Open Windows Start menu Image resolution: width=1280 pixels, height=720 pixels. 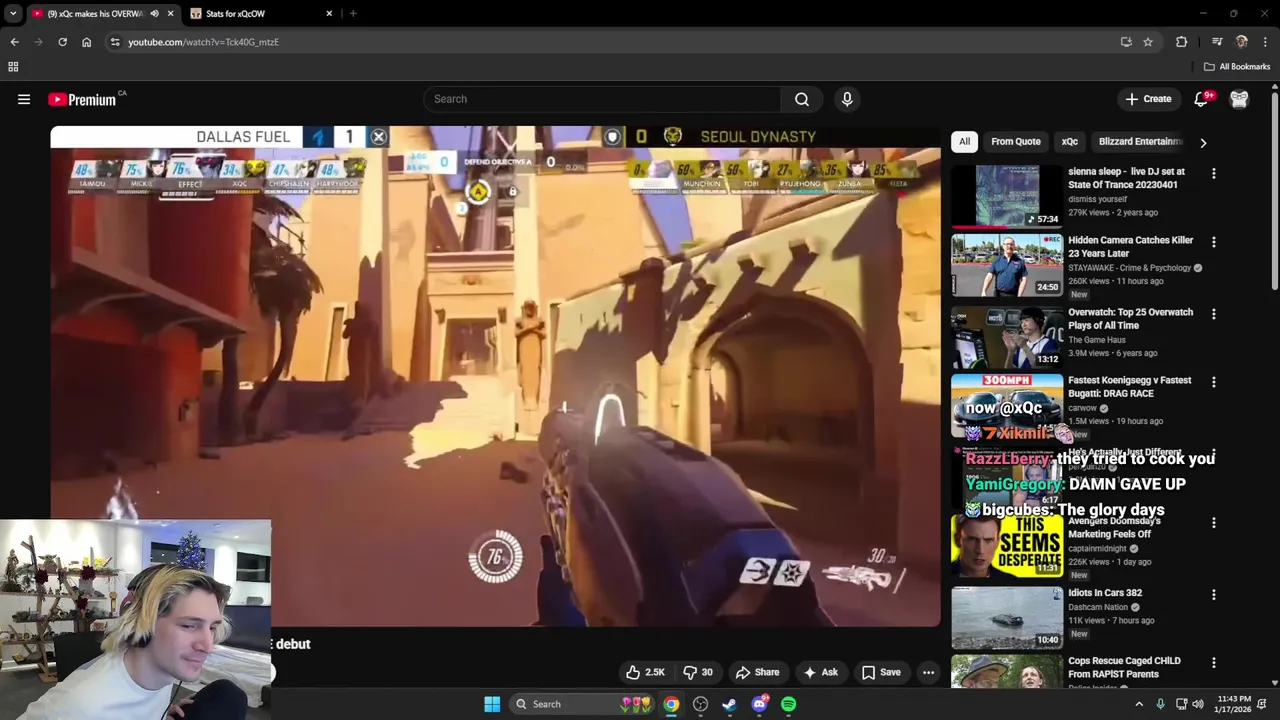[x=492, y=704]
